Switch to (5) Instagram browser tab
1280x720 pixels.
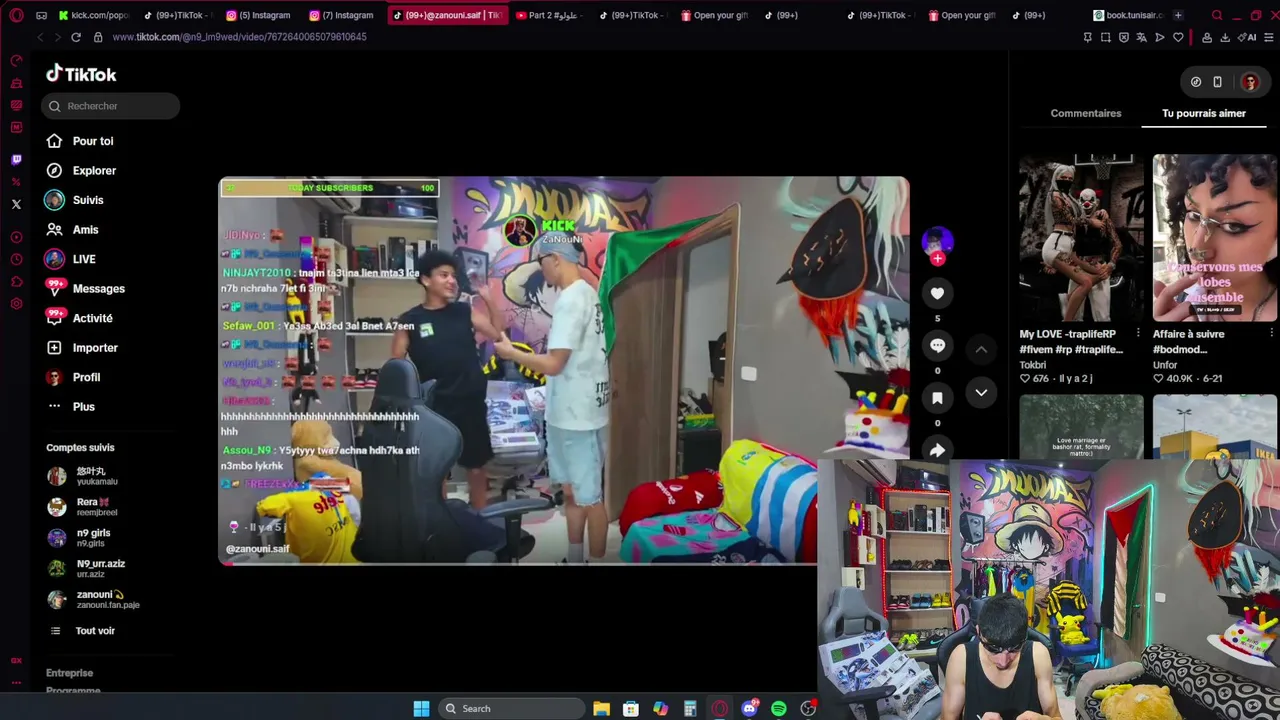259,15
